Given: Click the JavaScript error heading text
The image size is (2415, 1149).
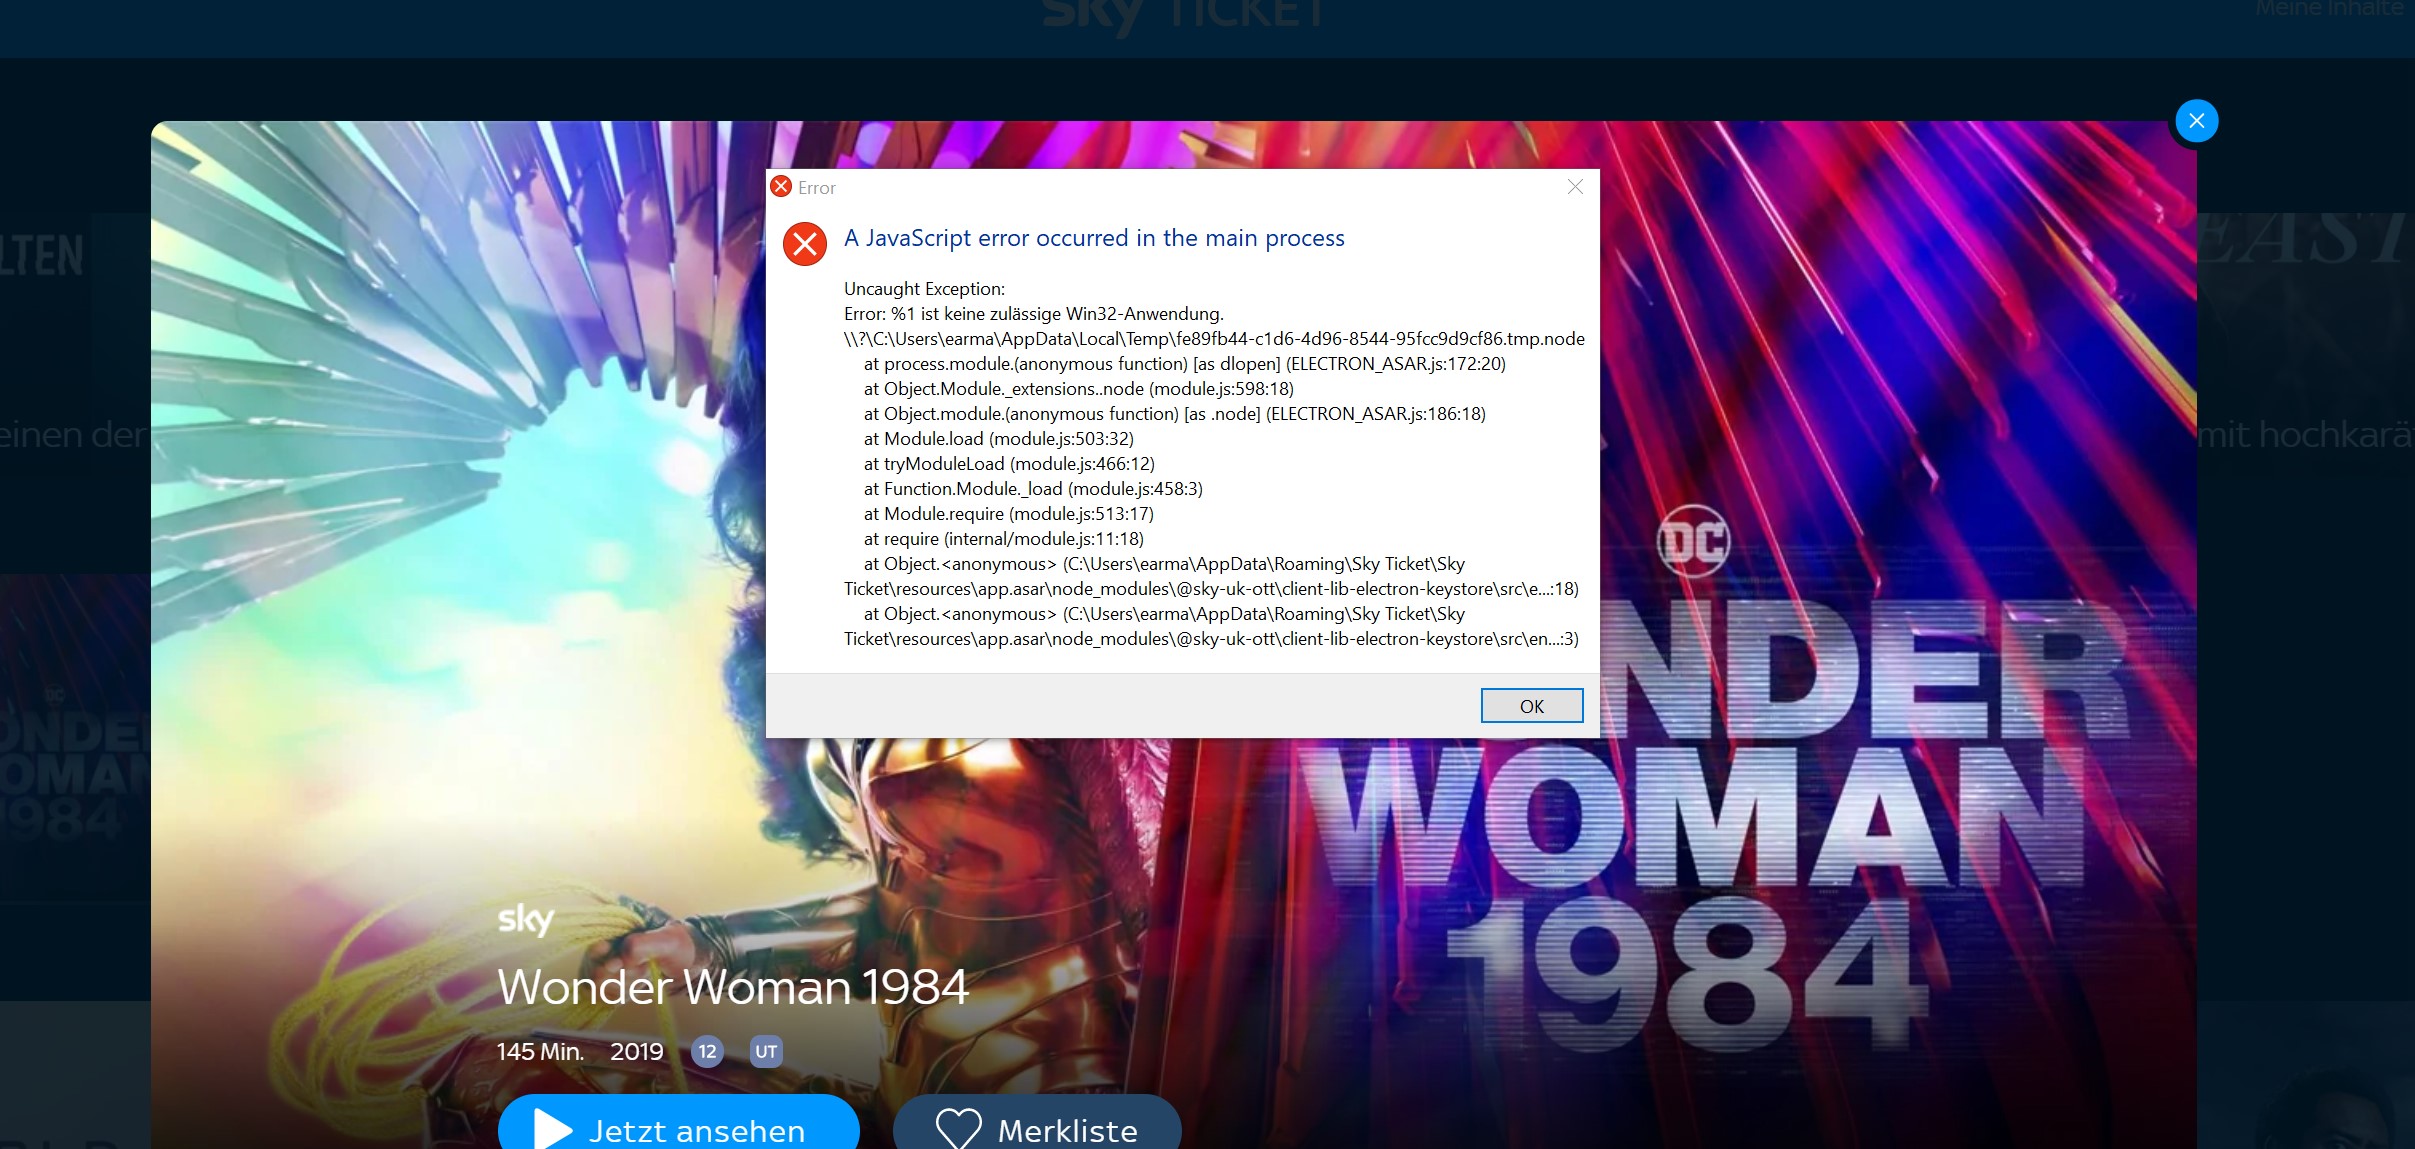Looking at the screenshot, I should click(x=1094, y=238).
